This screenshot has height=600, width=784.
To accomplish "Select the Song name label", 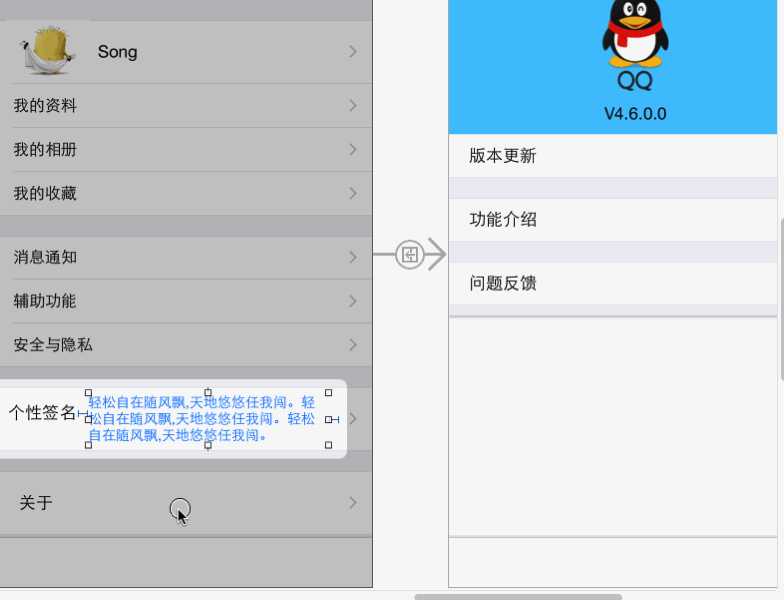I will pyautogui.click(x=118, y=52).
